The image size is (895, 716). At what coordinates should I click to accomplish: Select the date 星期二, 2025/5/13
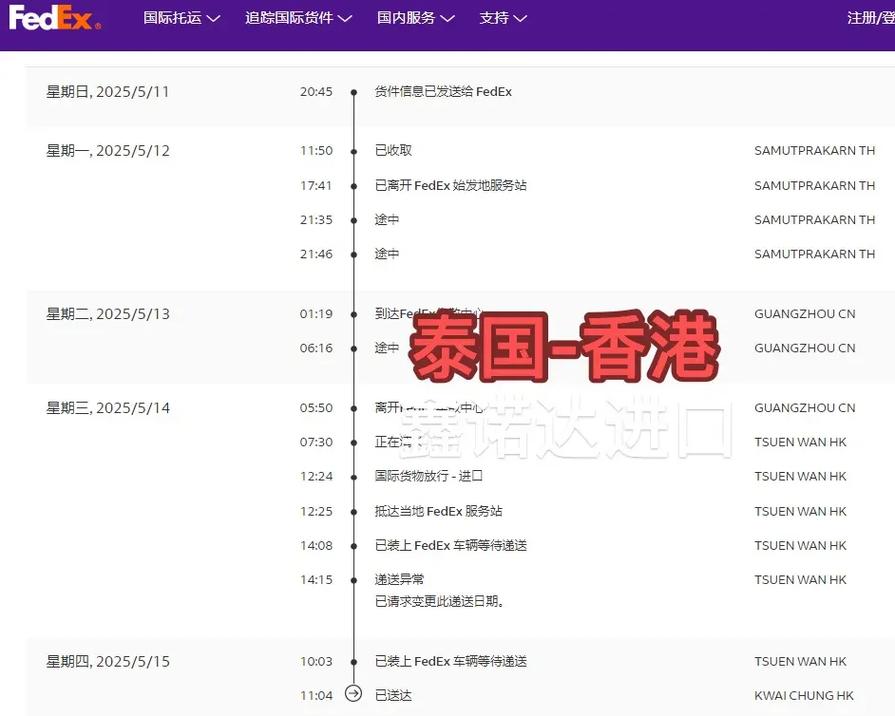(x=108, y=314)
